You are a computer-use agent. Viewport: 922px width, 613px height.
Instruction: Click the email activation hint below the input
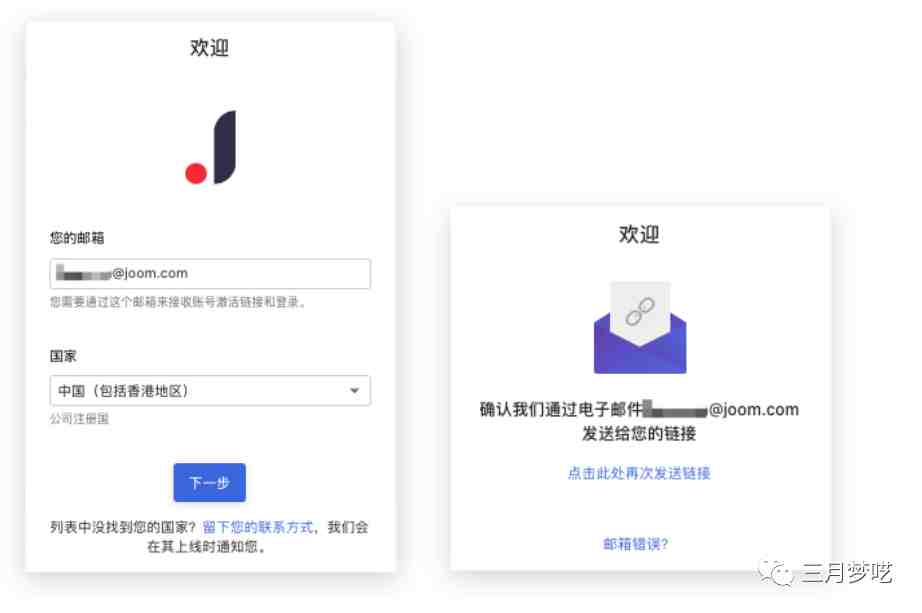pos(178,302)
